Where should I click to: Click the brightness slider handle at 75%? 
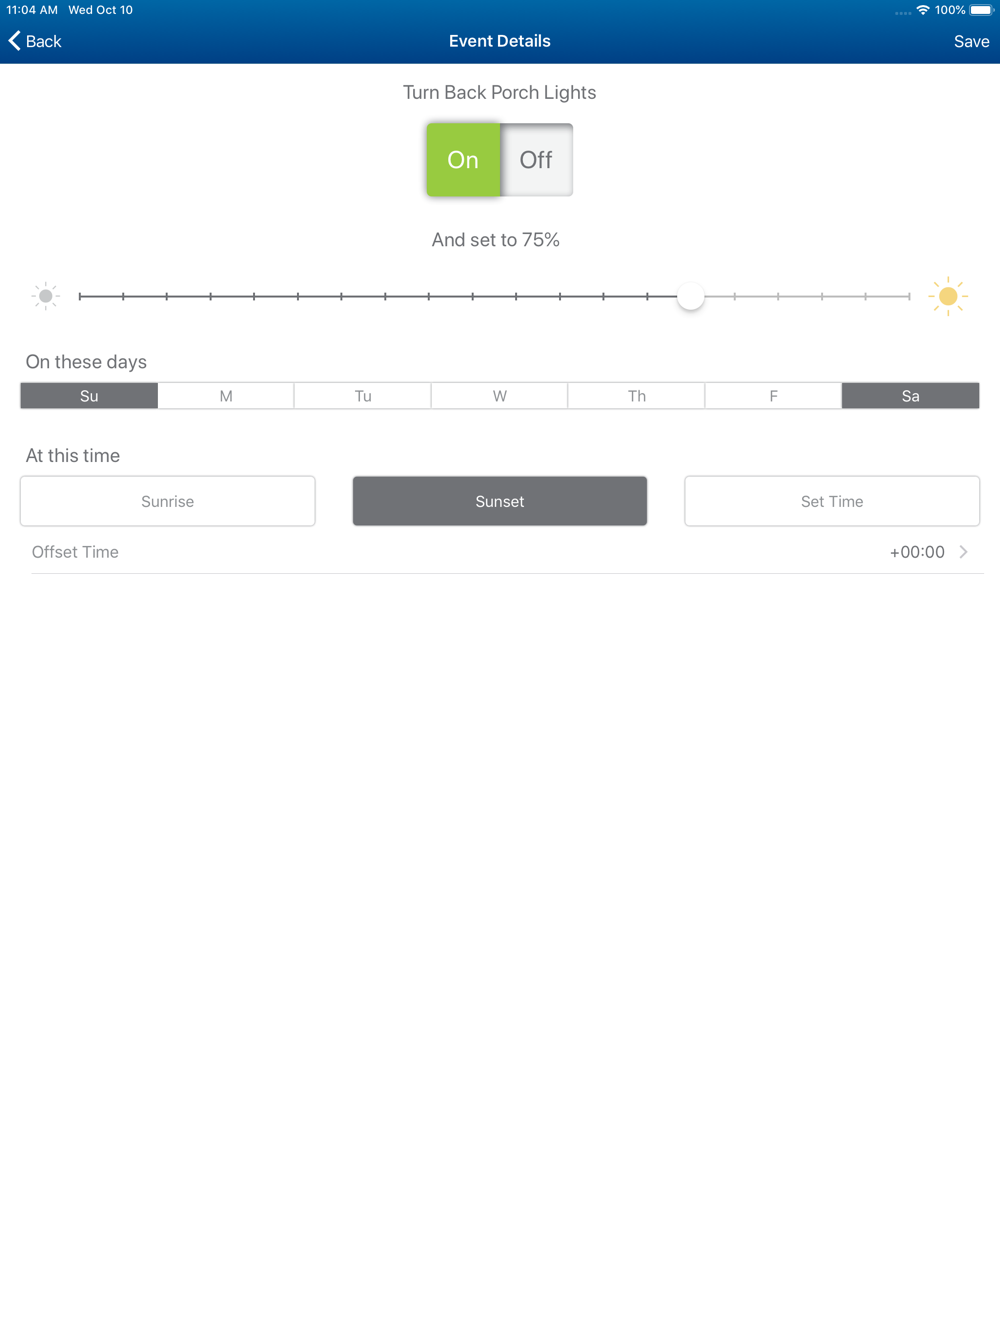(690, 296)
